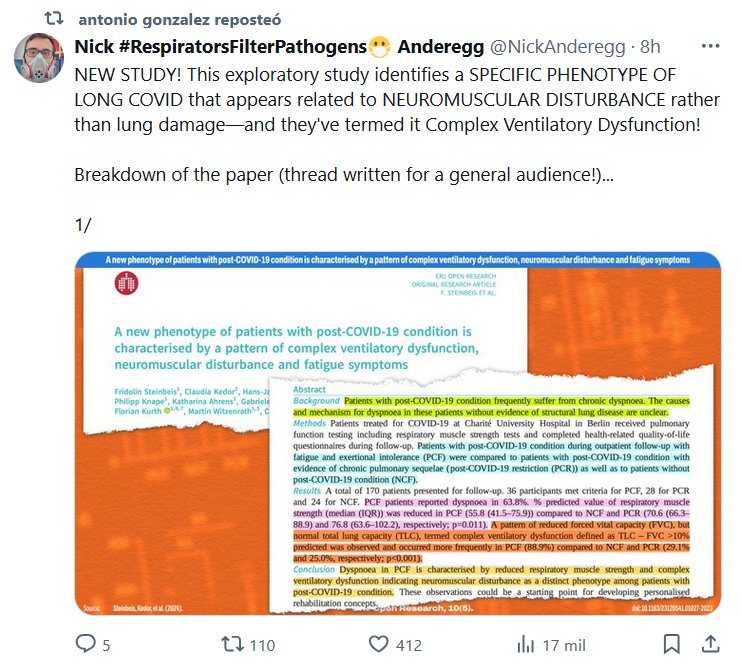This screenshot has width=742, height=666.
Task: Open the attached study abstract image
Action: click(x=398, y=433)
